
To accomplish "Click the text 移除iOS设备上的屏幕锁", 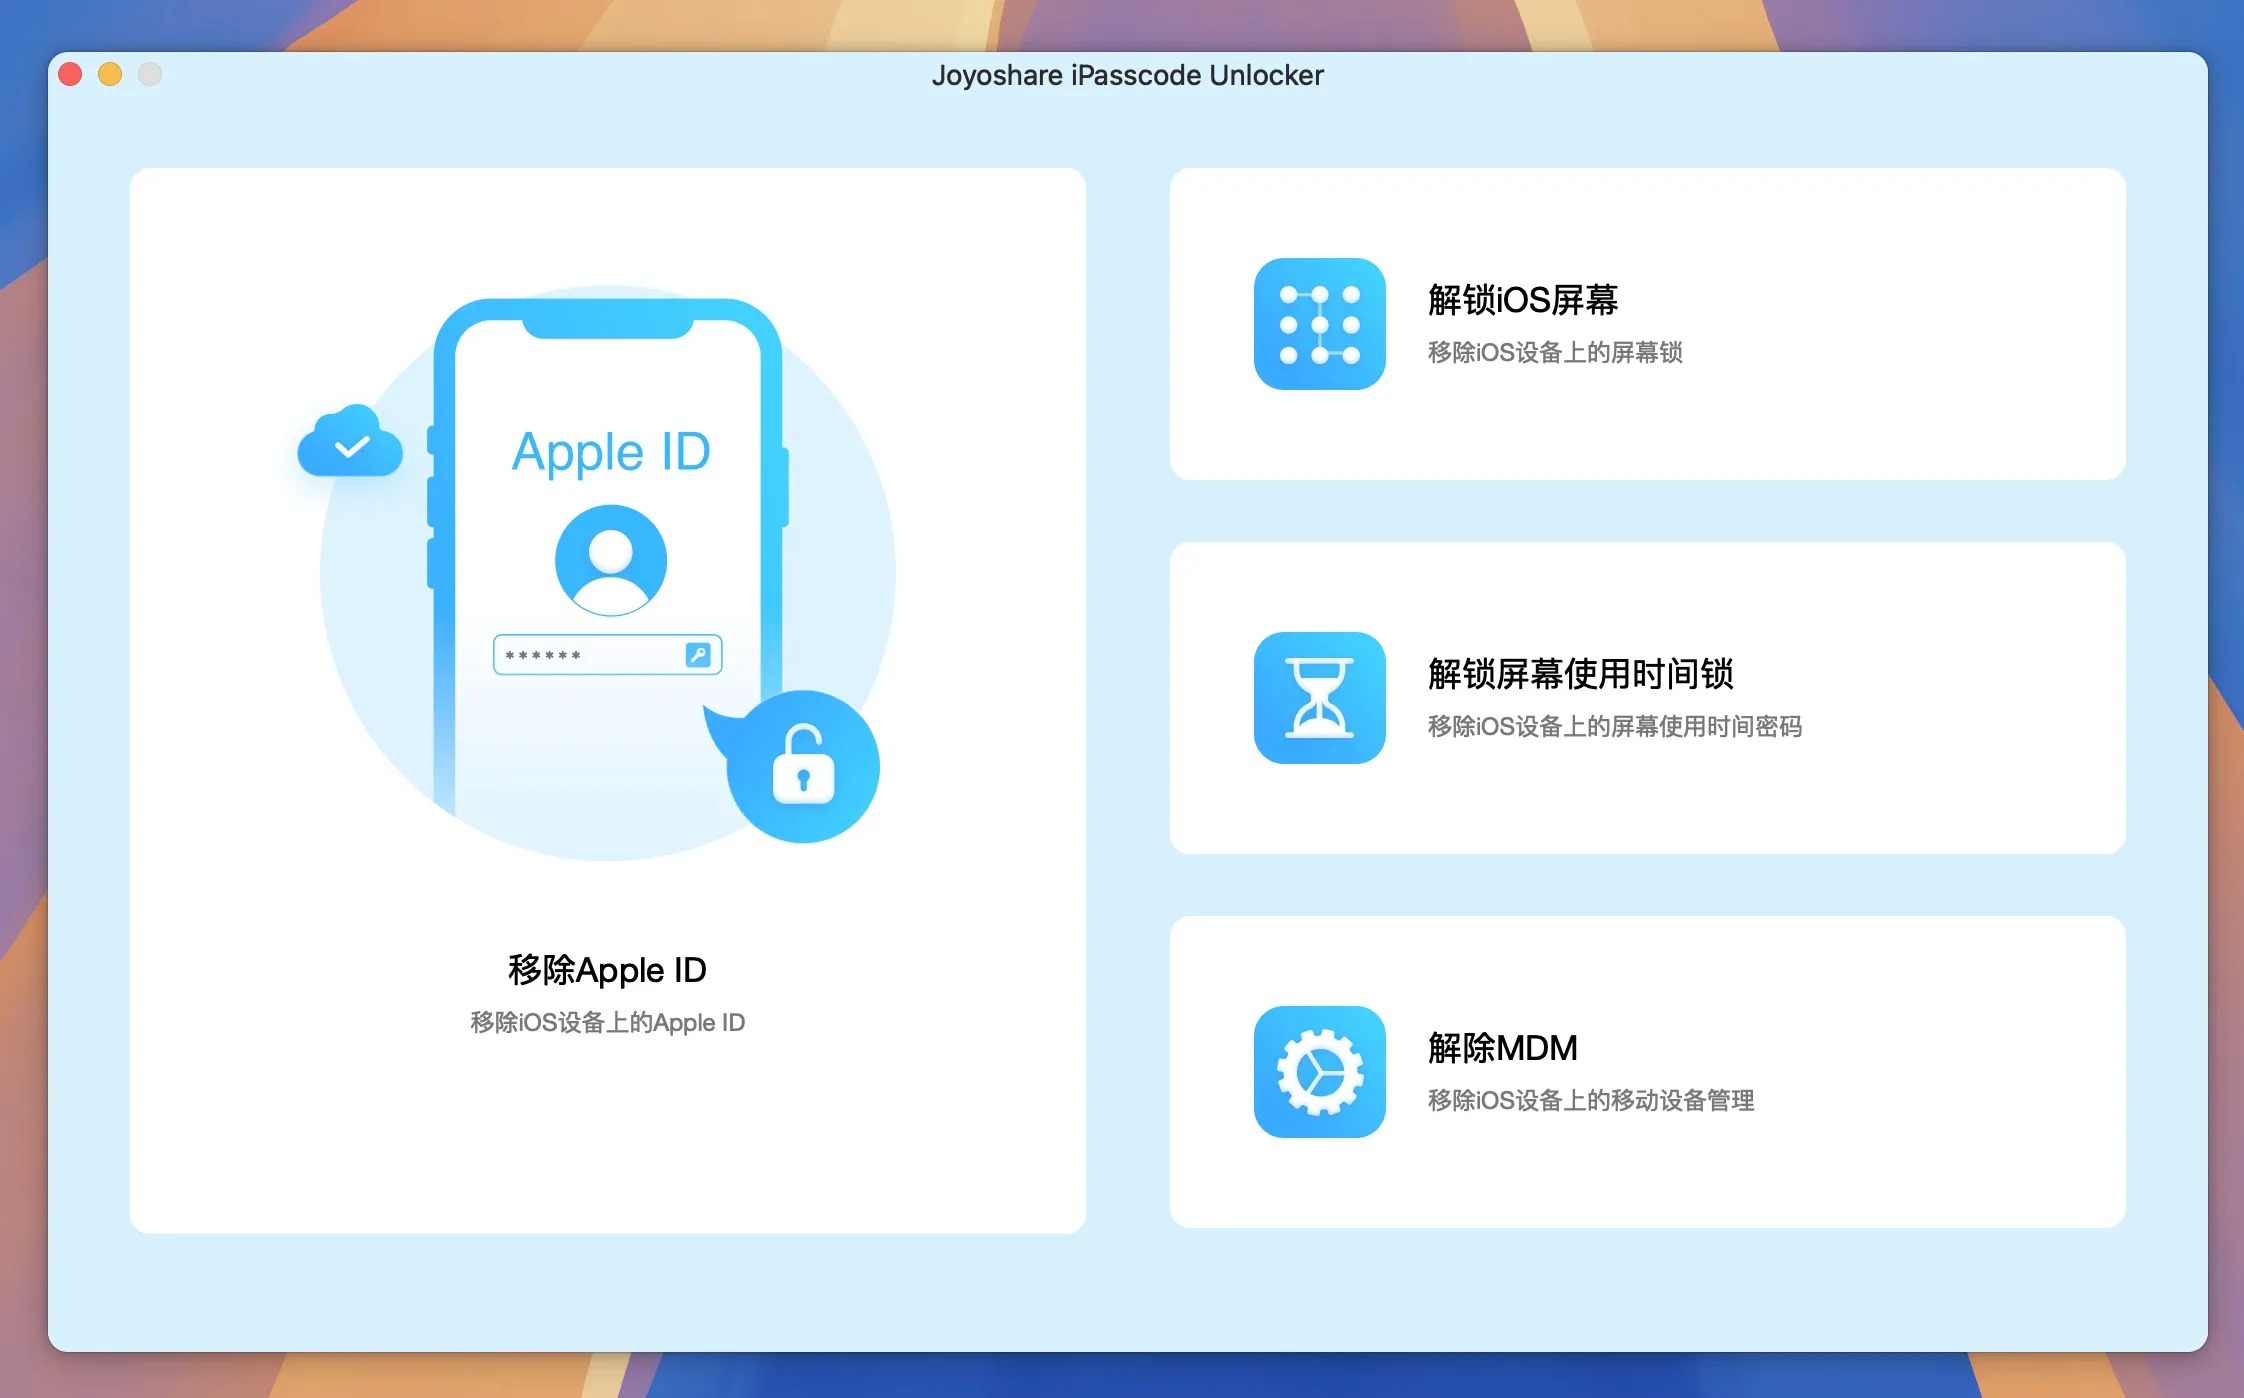I will coord(1555,352).
